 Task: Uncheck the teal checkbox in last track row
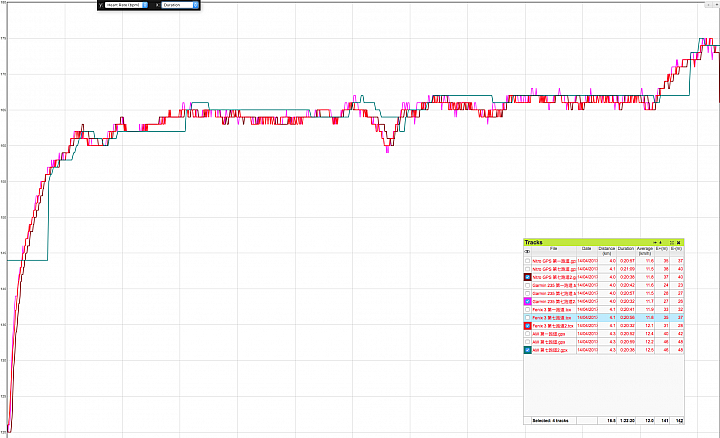pyautogui.click(x=528, y=350)
